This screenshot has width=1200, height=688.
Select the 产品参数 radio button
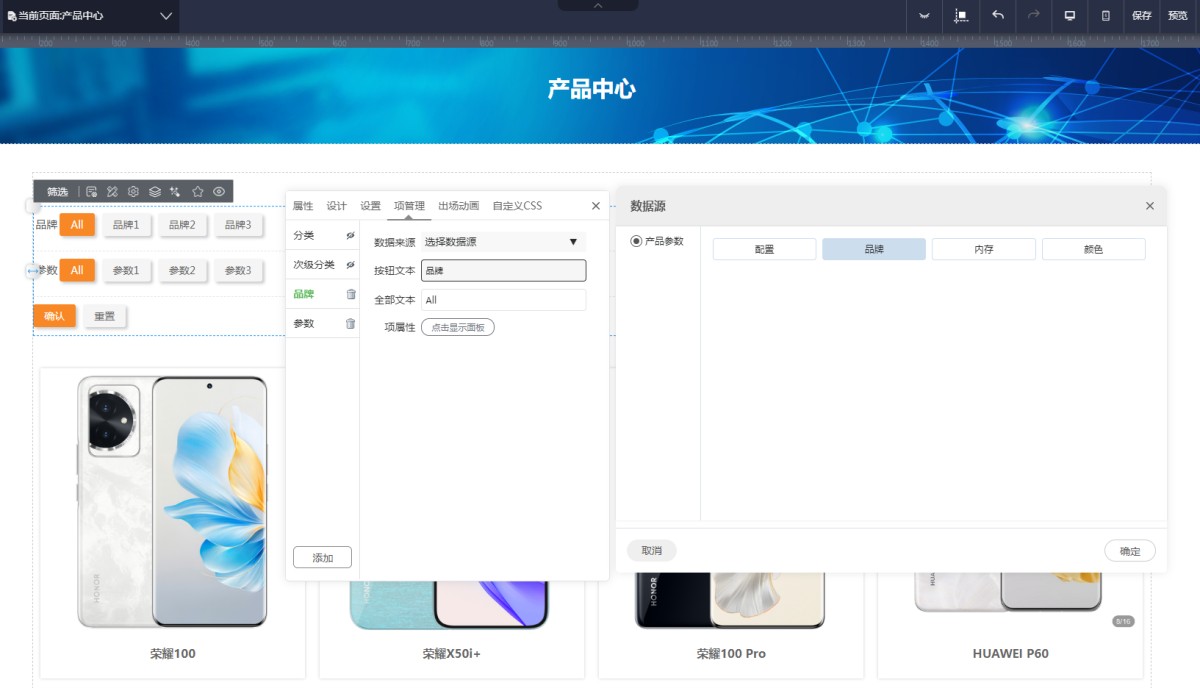coord(636,242)
